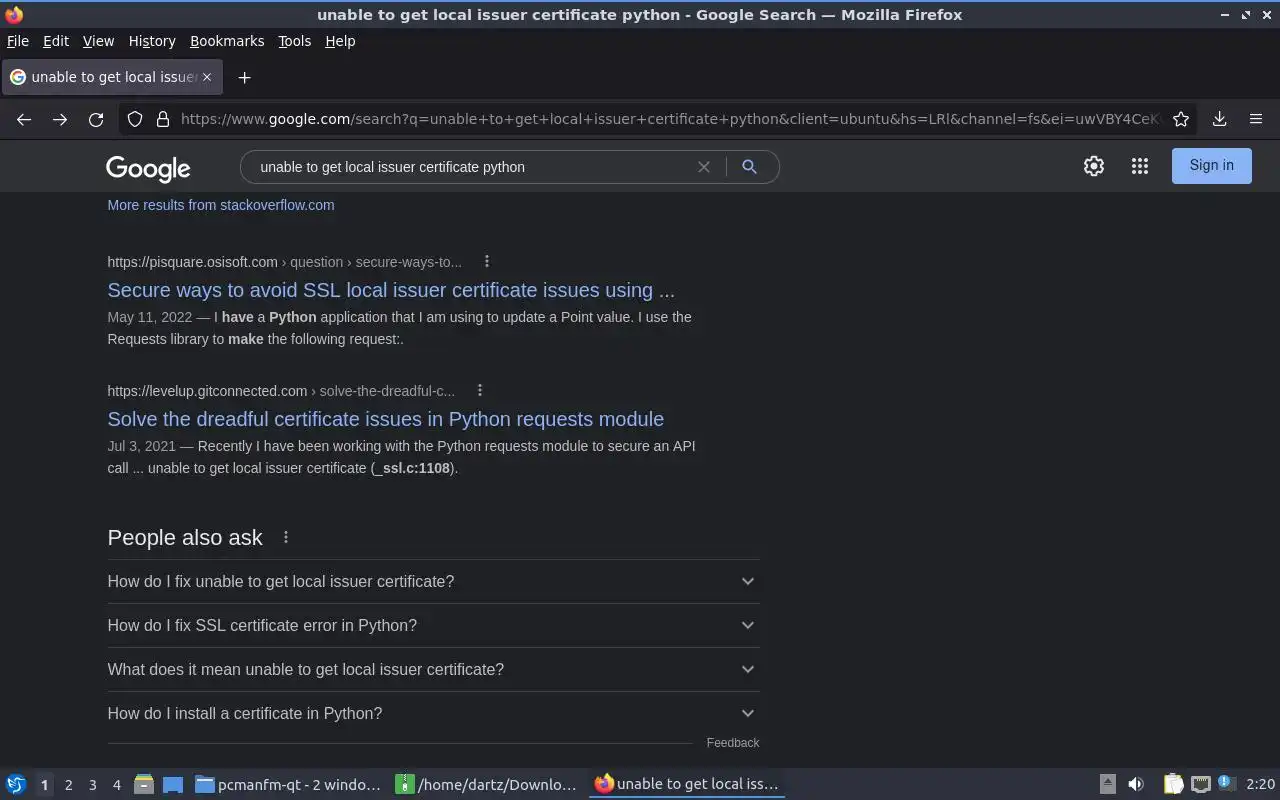Screen dimensions: 1280x800
Task: View site security padlock info
Action: click(x=163, y=119)
